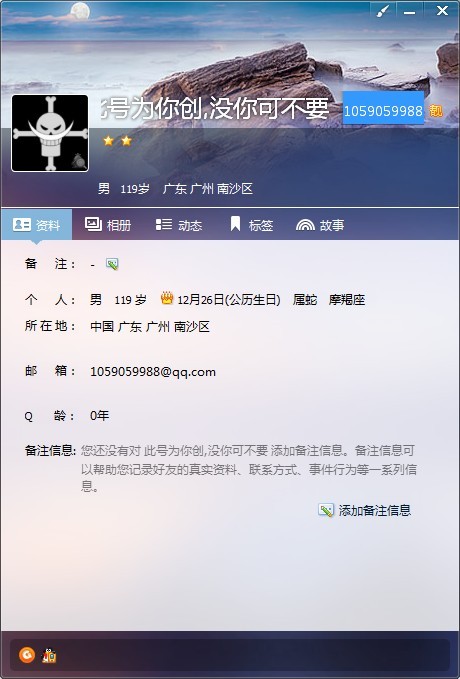Click the small magnifier on avatar corner

click(x=79, y=161)
